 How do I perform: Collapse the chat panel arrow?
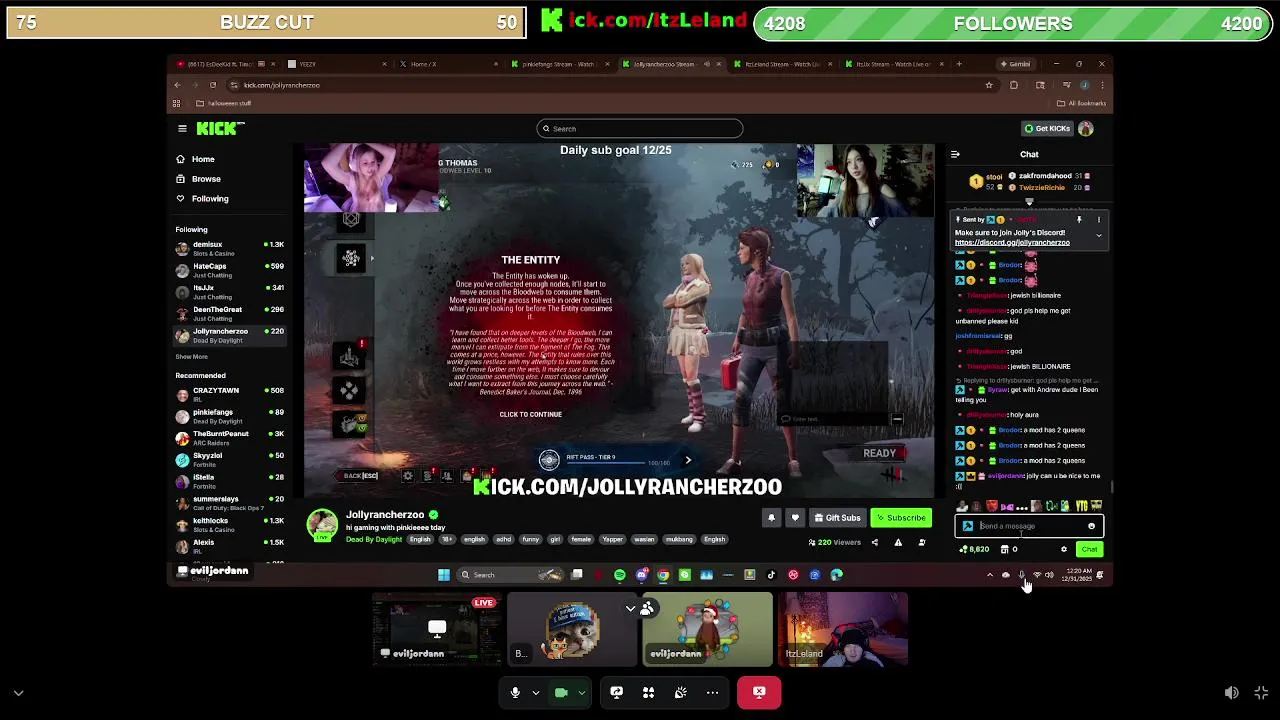coord(955,154)
